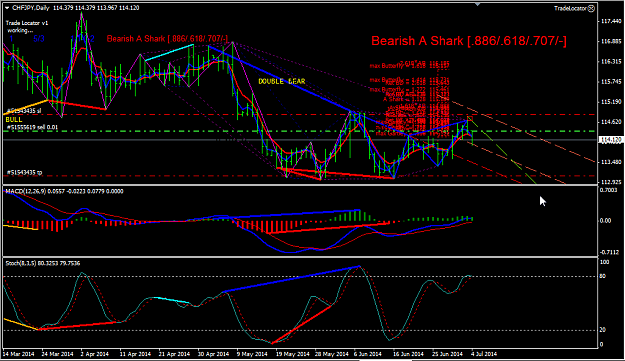Click MACD scale value 0.7003
This screenshot has height=361, width=625.
608,190
